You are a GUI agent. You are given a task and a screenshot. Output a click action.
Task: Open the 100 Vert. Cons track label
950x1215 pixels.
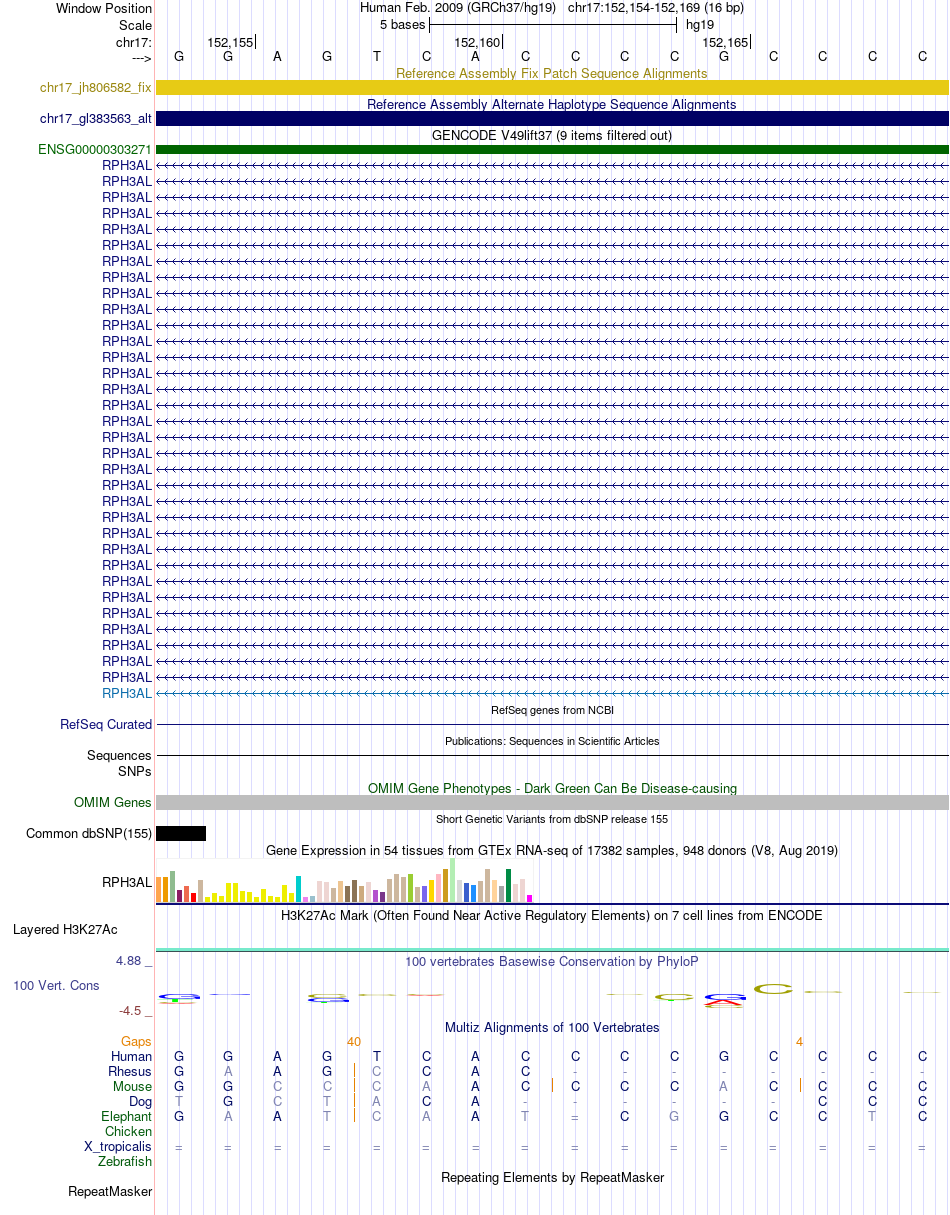point(56,985)
